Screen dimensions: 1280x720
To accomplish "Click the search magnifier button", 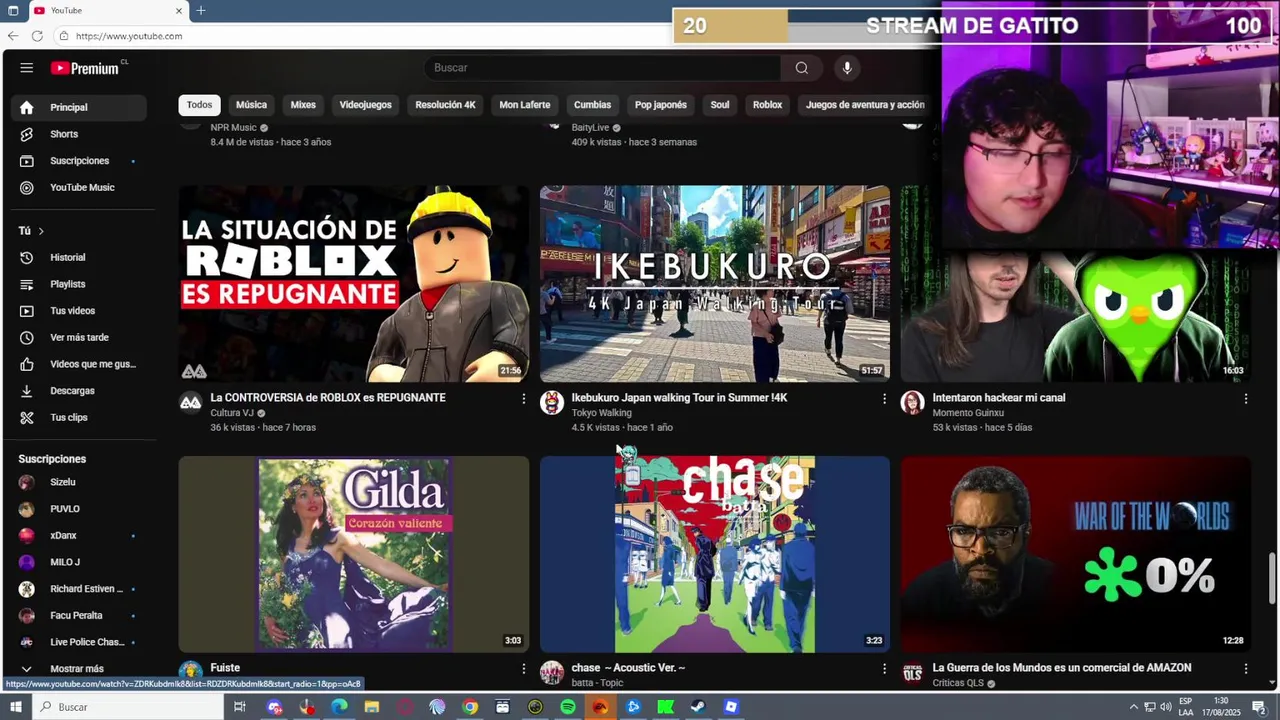I will [801, 68].
